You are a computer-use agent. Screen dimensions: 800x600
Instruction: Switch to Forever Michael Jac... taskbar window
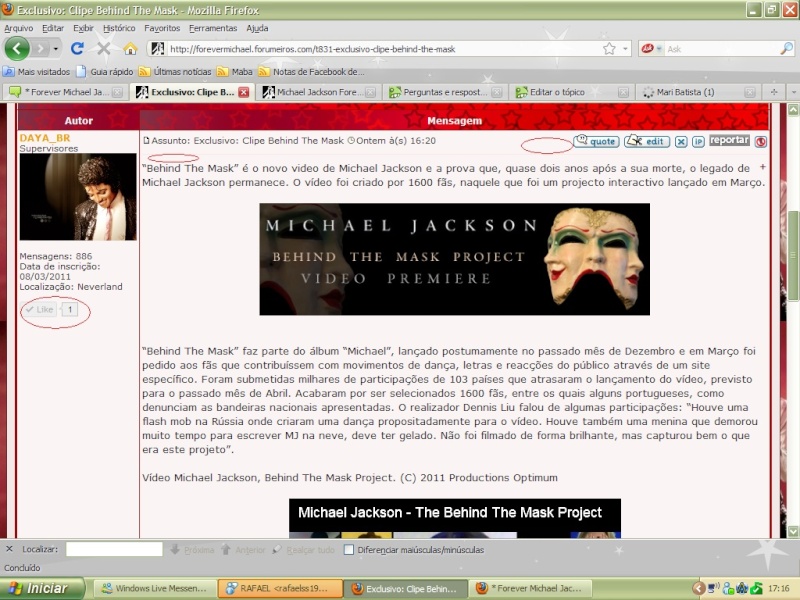pos(531,588)
